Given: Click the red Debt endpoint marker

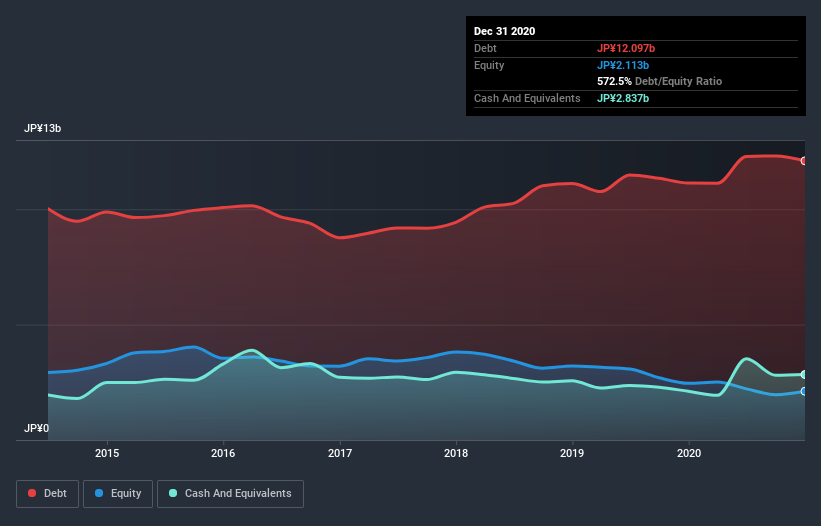Looking at the screenshot, I should (x=804, y=161).
